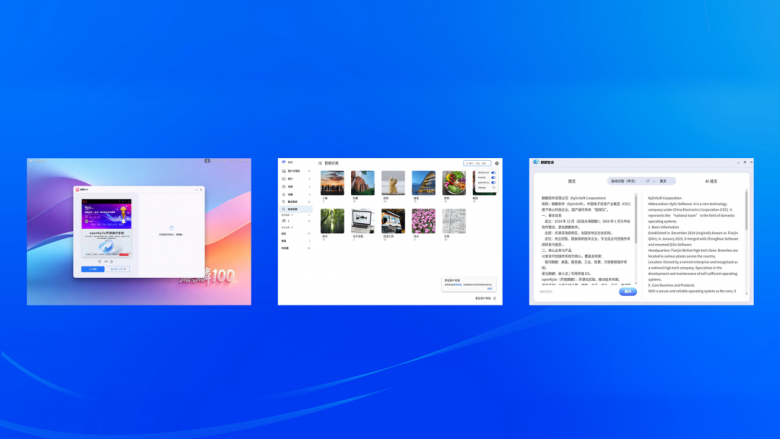
Task: Switch to the desktop window with the pink wallpaper
Action: point(139,231)
